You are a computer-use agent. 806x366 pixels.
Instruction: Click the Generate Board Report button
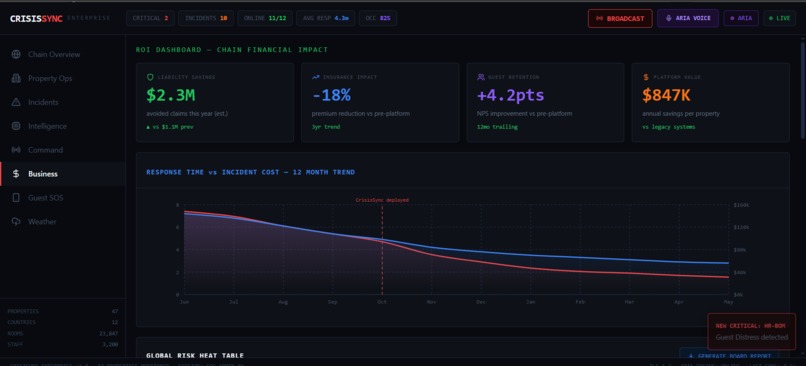tap(729, 356)
